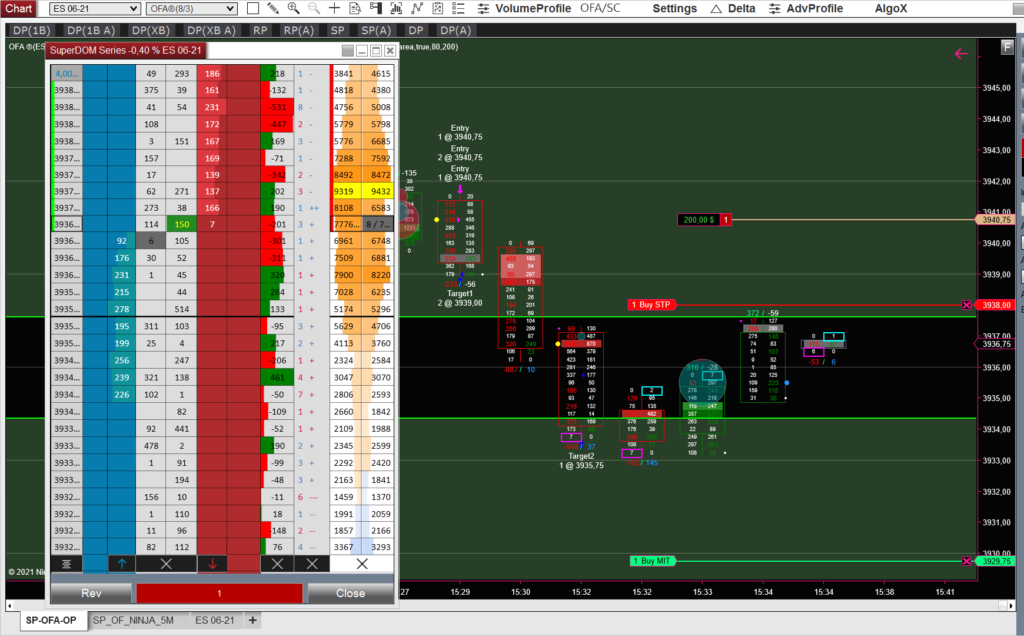The height and width of the screenshot is (636, 1024).
Task: Open the indicators line icon
Action: (417, 8)
